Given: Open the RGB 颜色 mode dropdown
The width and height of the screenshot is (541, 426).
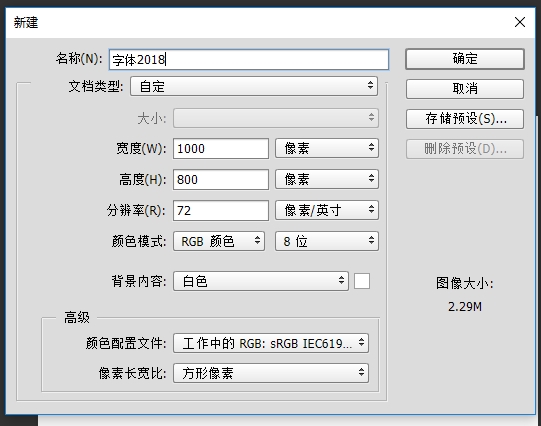Looking at the screenshot, I should pos(219,241).
